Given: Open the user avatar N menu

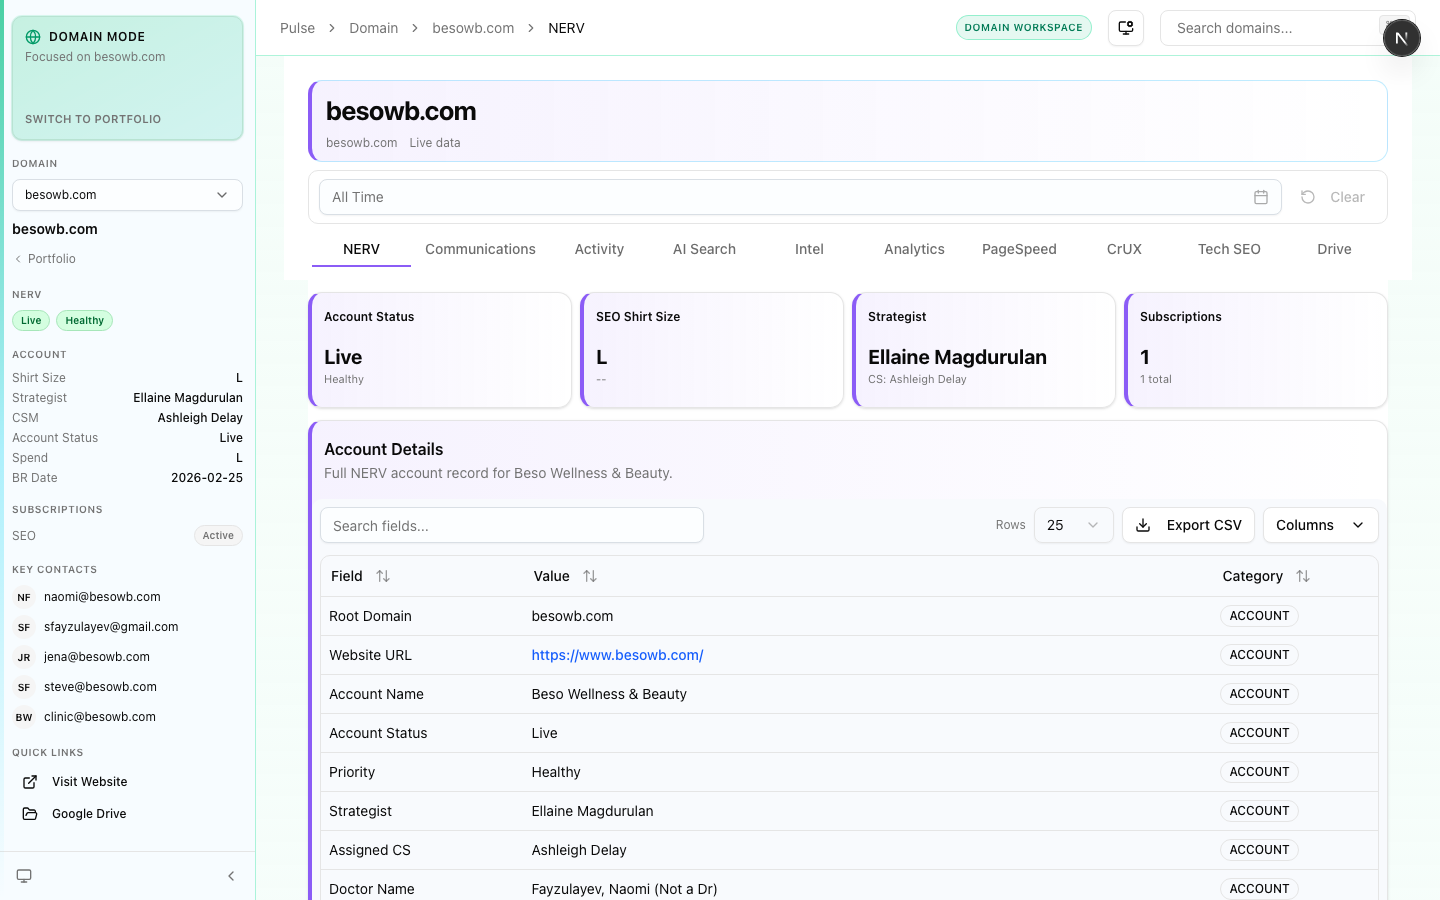Looking at the screenshot, I should (1401, 38).
